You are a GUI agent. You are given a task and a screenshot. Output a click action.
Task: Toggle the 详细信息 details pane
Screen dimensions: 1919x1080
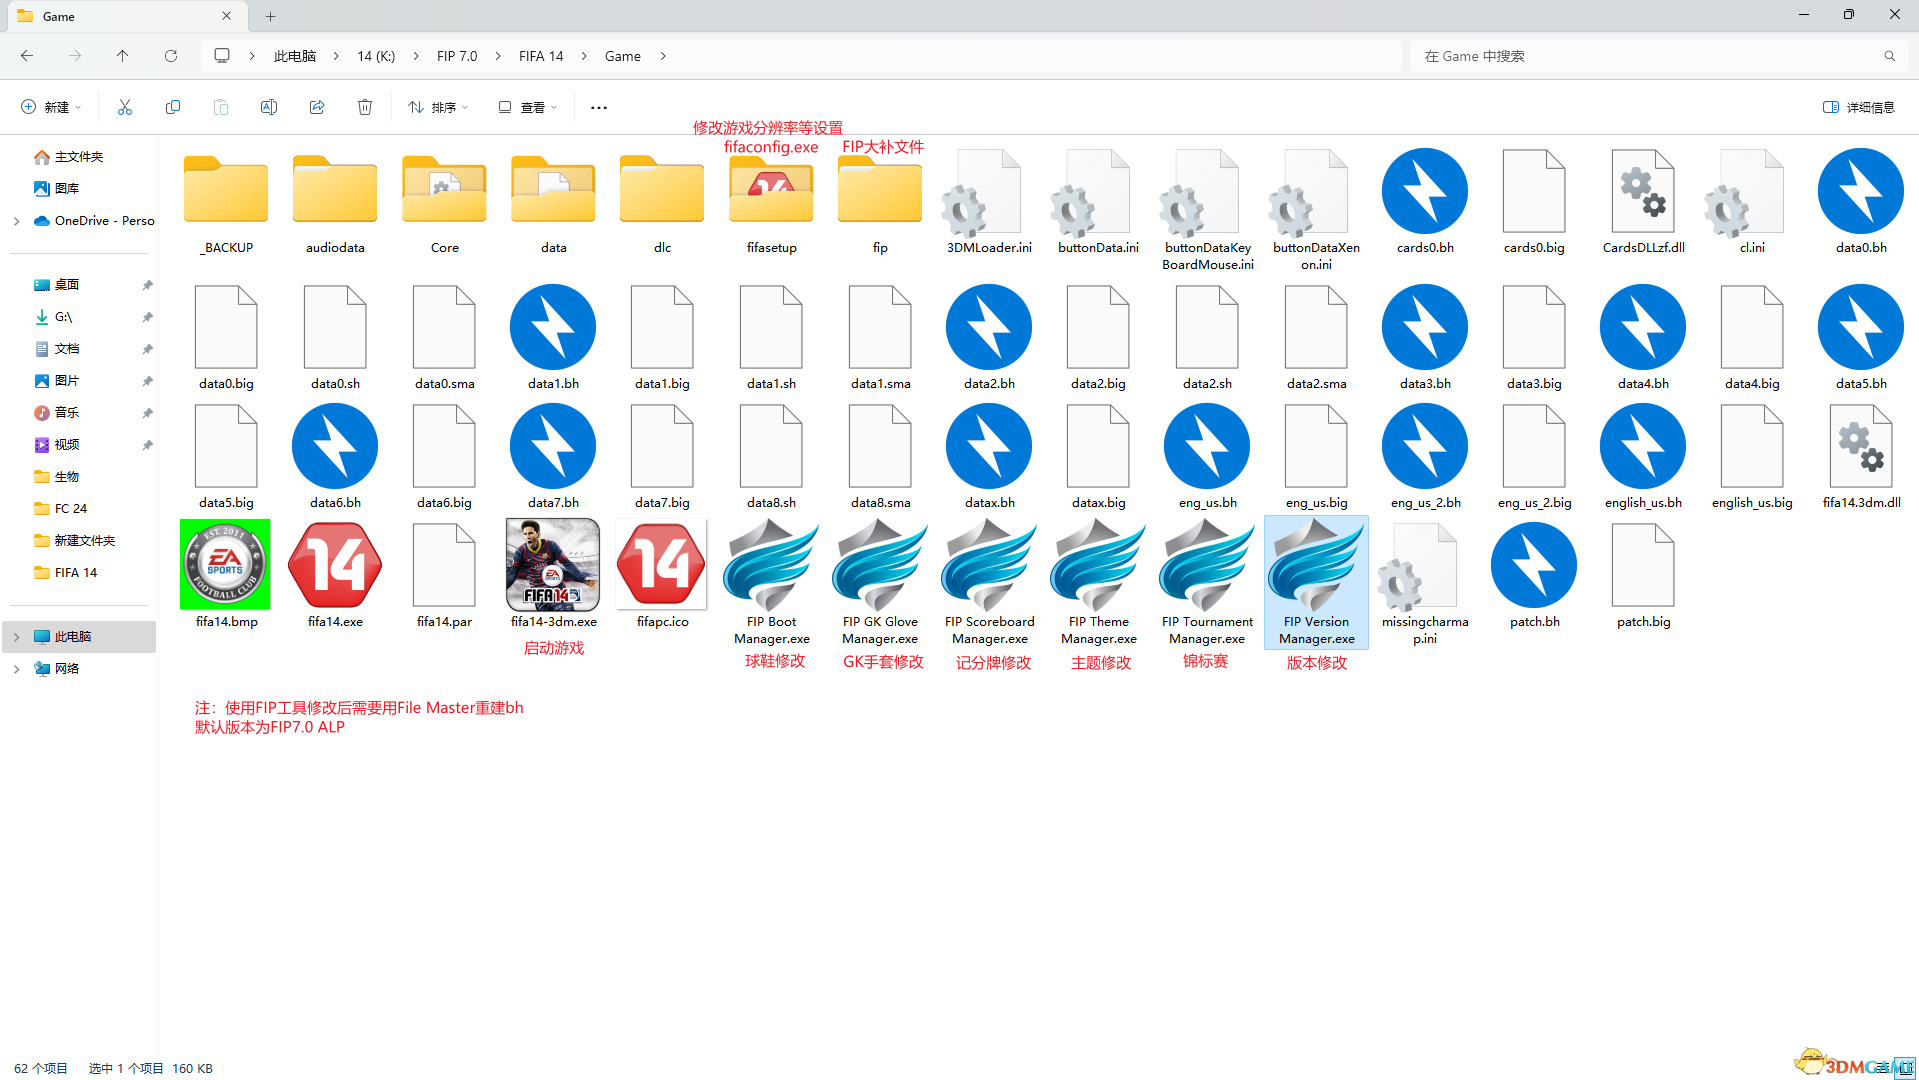click(x=1857, y=107)
